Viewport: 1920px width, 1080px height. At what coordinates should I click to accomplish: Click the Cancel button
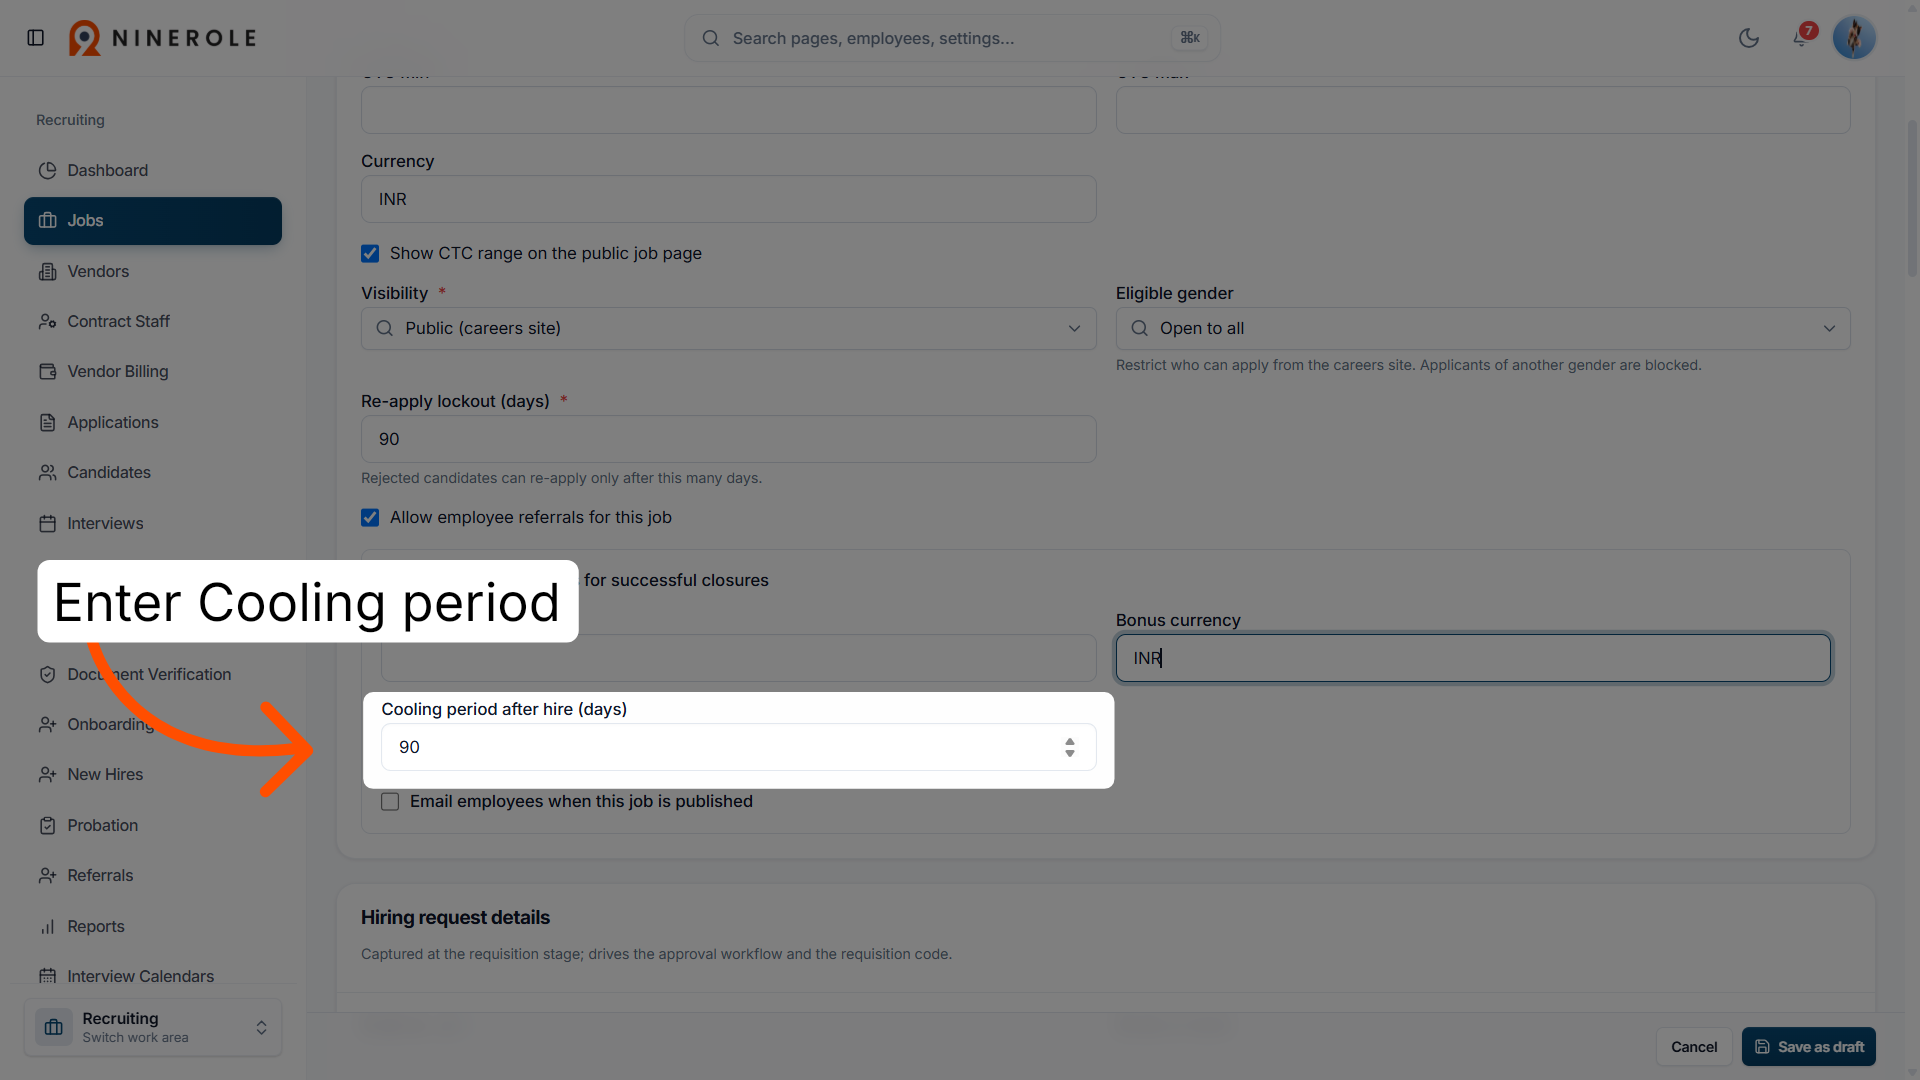tap(1694, 1047)
